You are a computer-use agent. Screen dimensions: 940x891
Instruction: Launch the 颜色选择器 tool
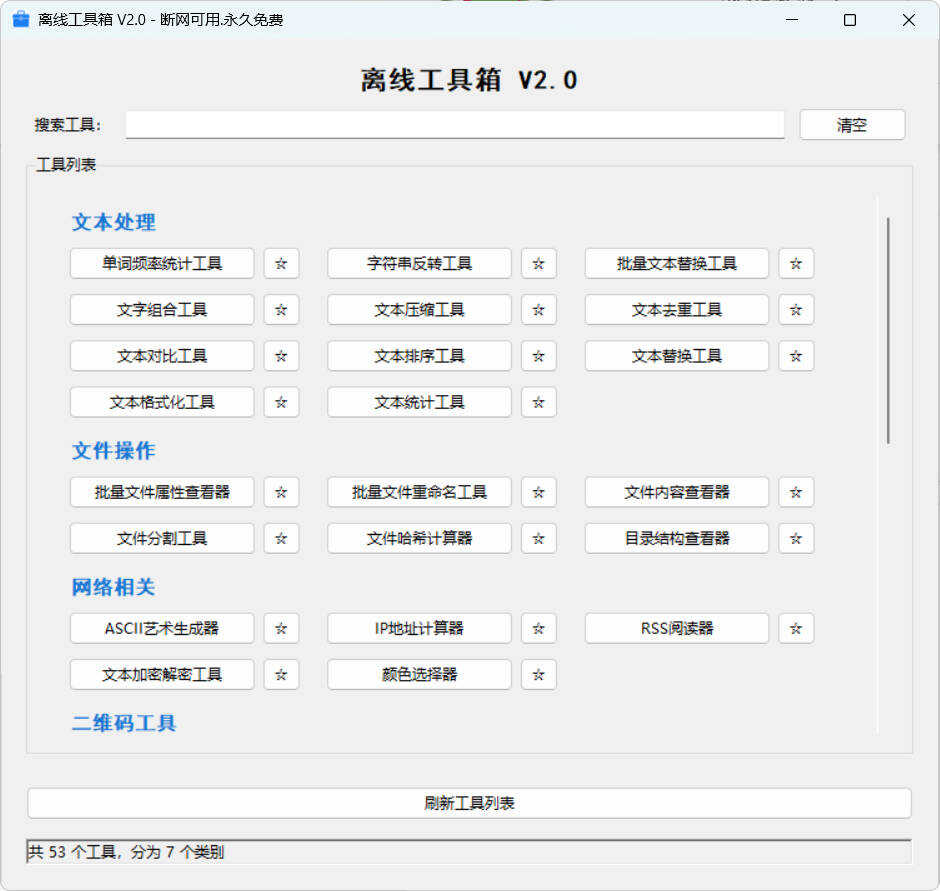click(418, 674)
